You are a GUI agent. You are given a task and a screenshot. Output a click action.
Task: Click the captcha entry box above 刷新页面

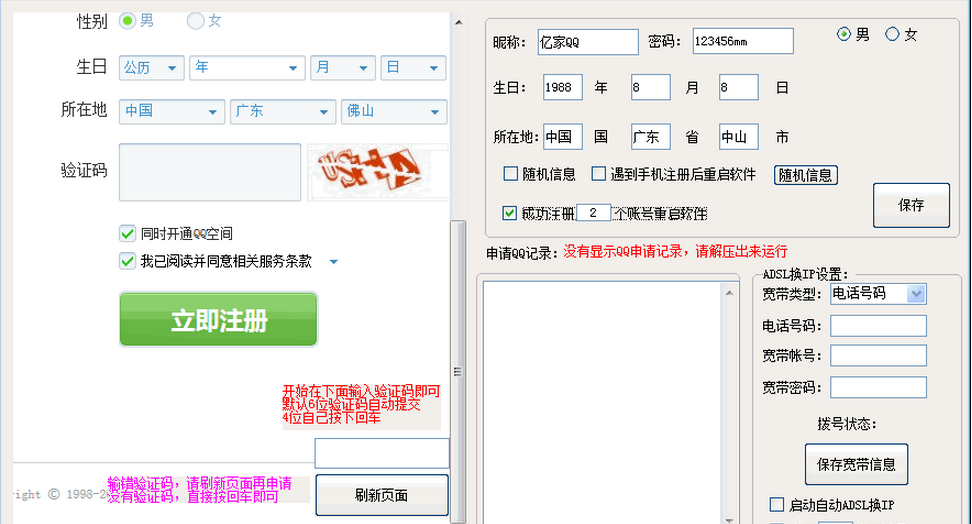tap(382, 453)
